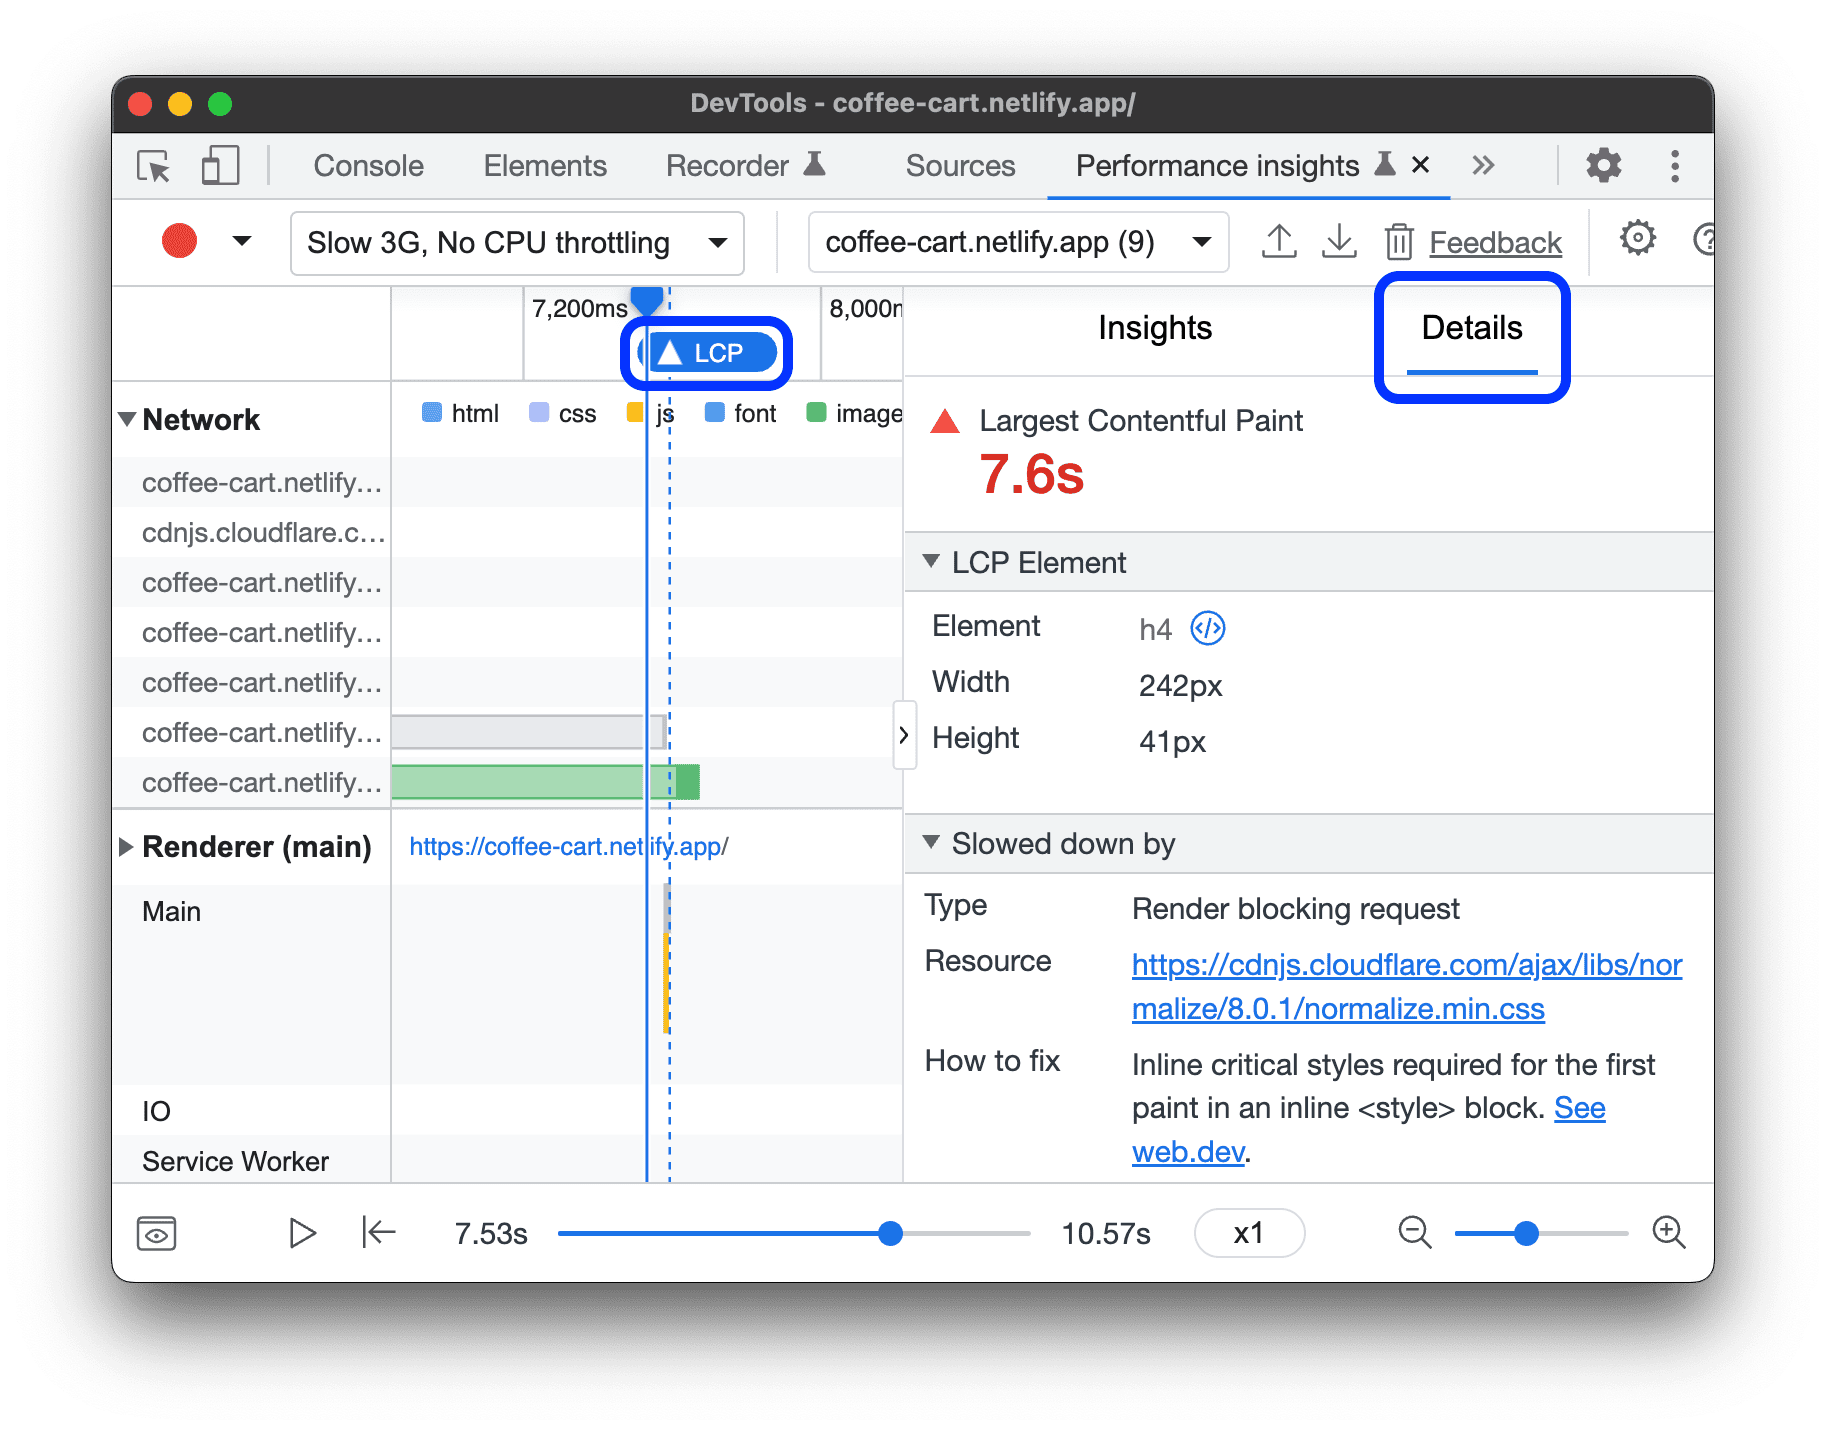This screenshot has width=1826, height=1430.
Task: Open the three-dot DevTools menu
Action: coord(1674,166)
